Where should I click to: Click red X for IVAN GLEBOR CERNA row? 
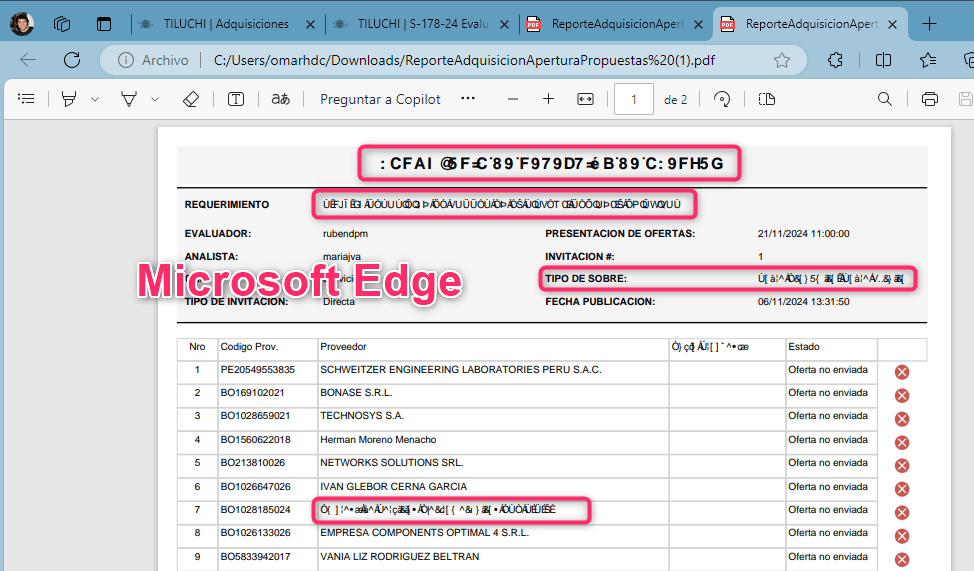[x=902, y=489]
